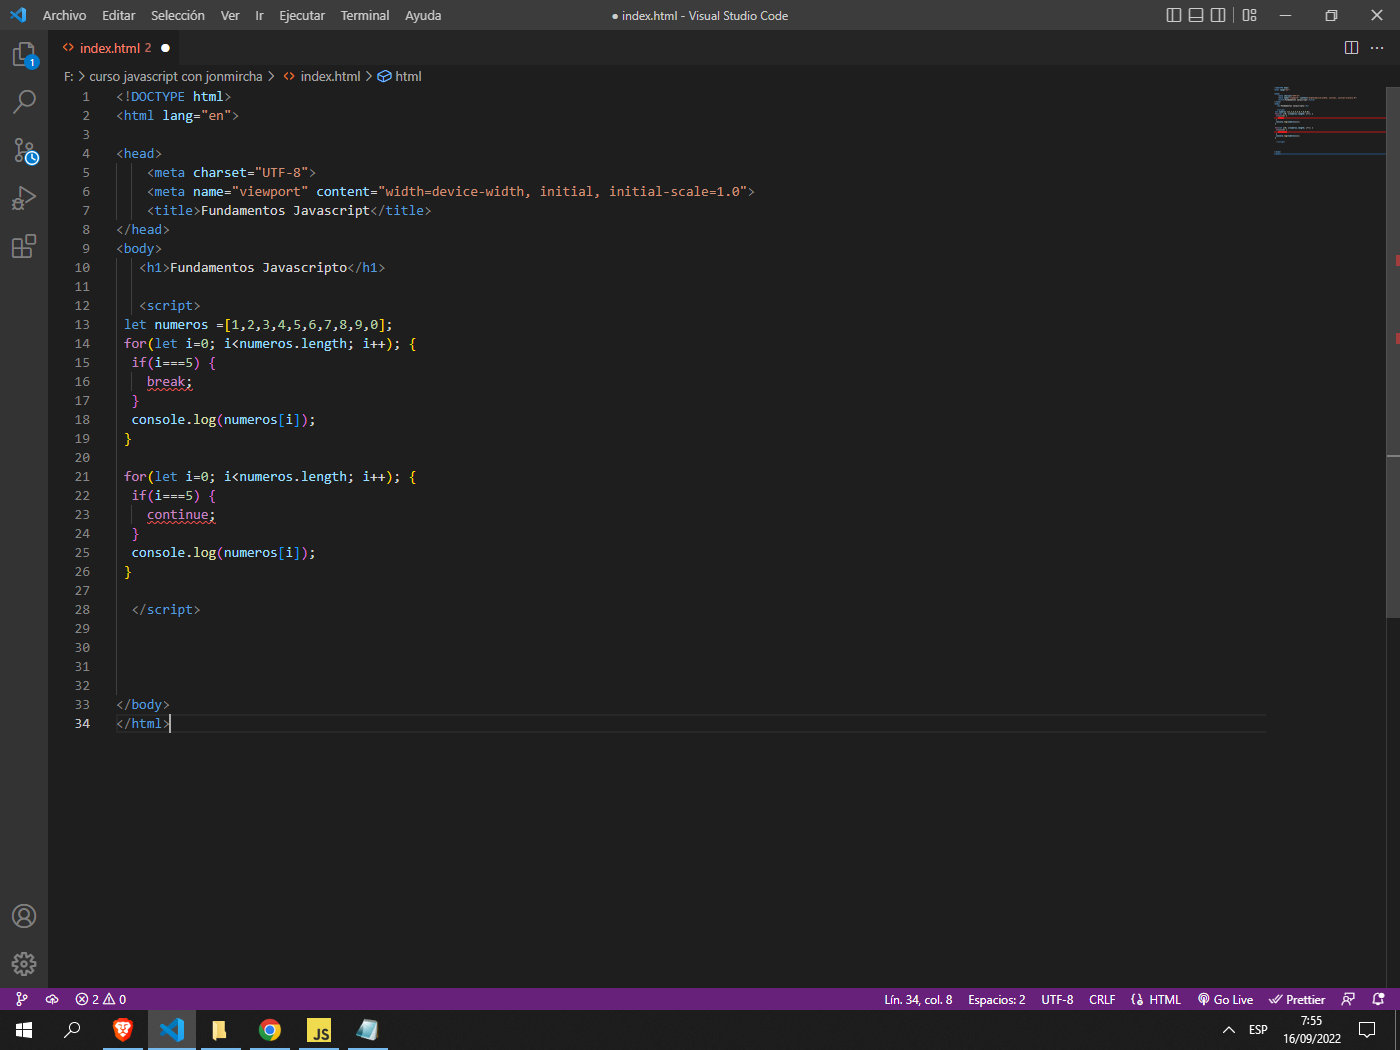The width and height of the screenshot is (1400, 1050).
Task: Change indentation Espacios: 2
Action: pyautogui.click(x=997, y=999)
